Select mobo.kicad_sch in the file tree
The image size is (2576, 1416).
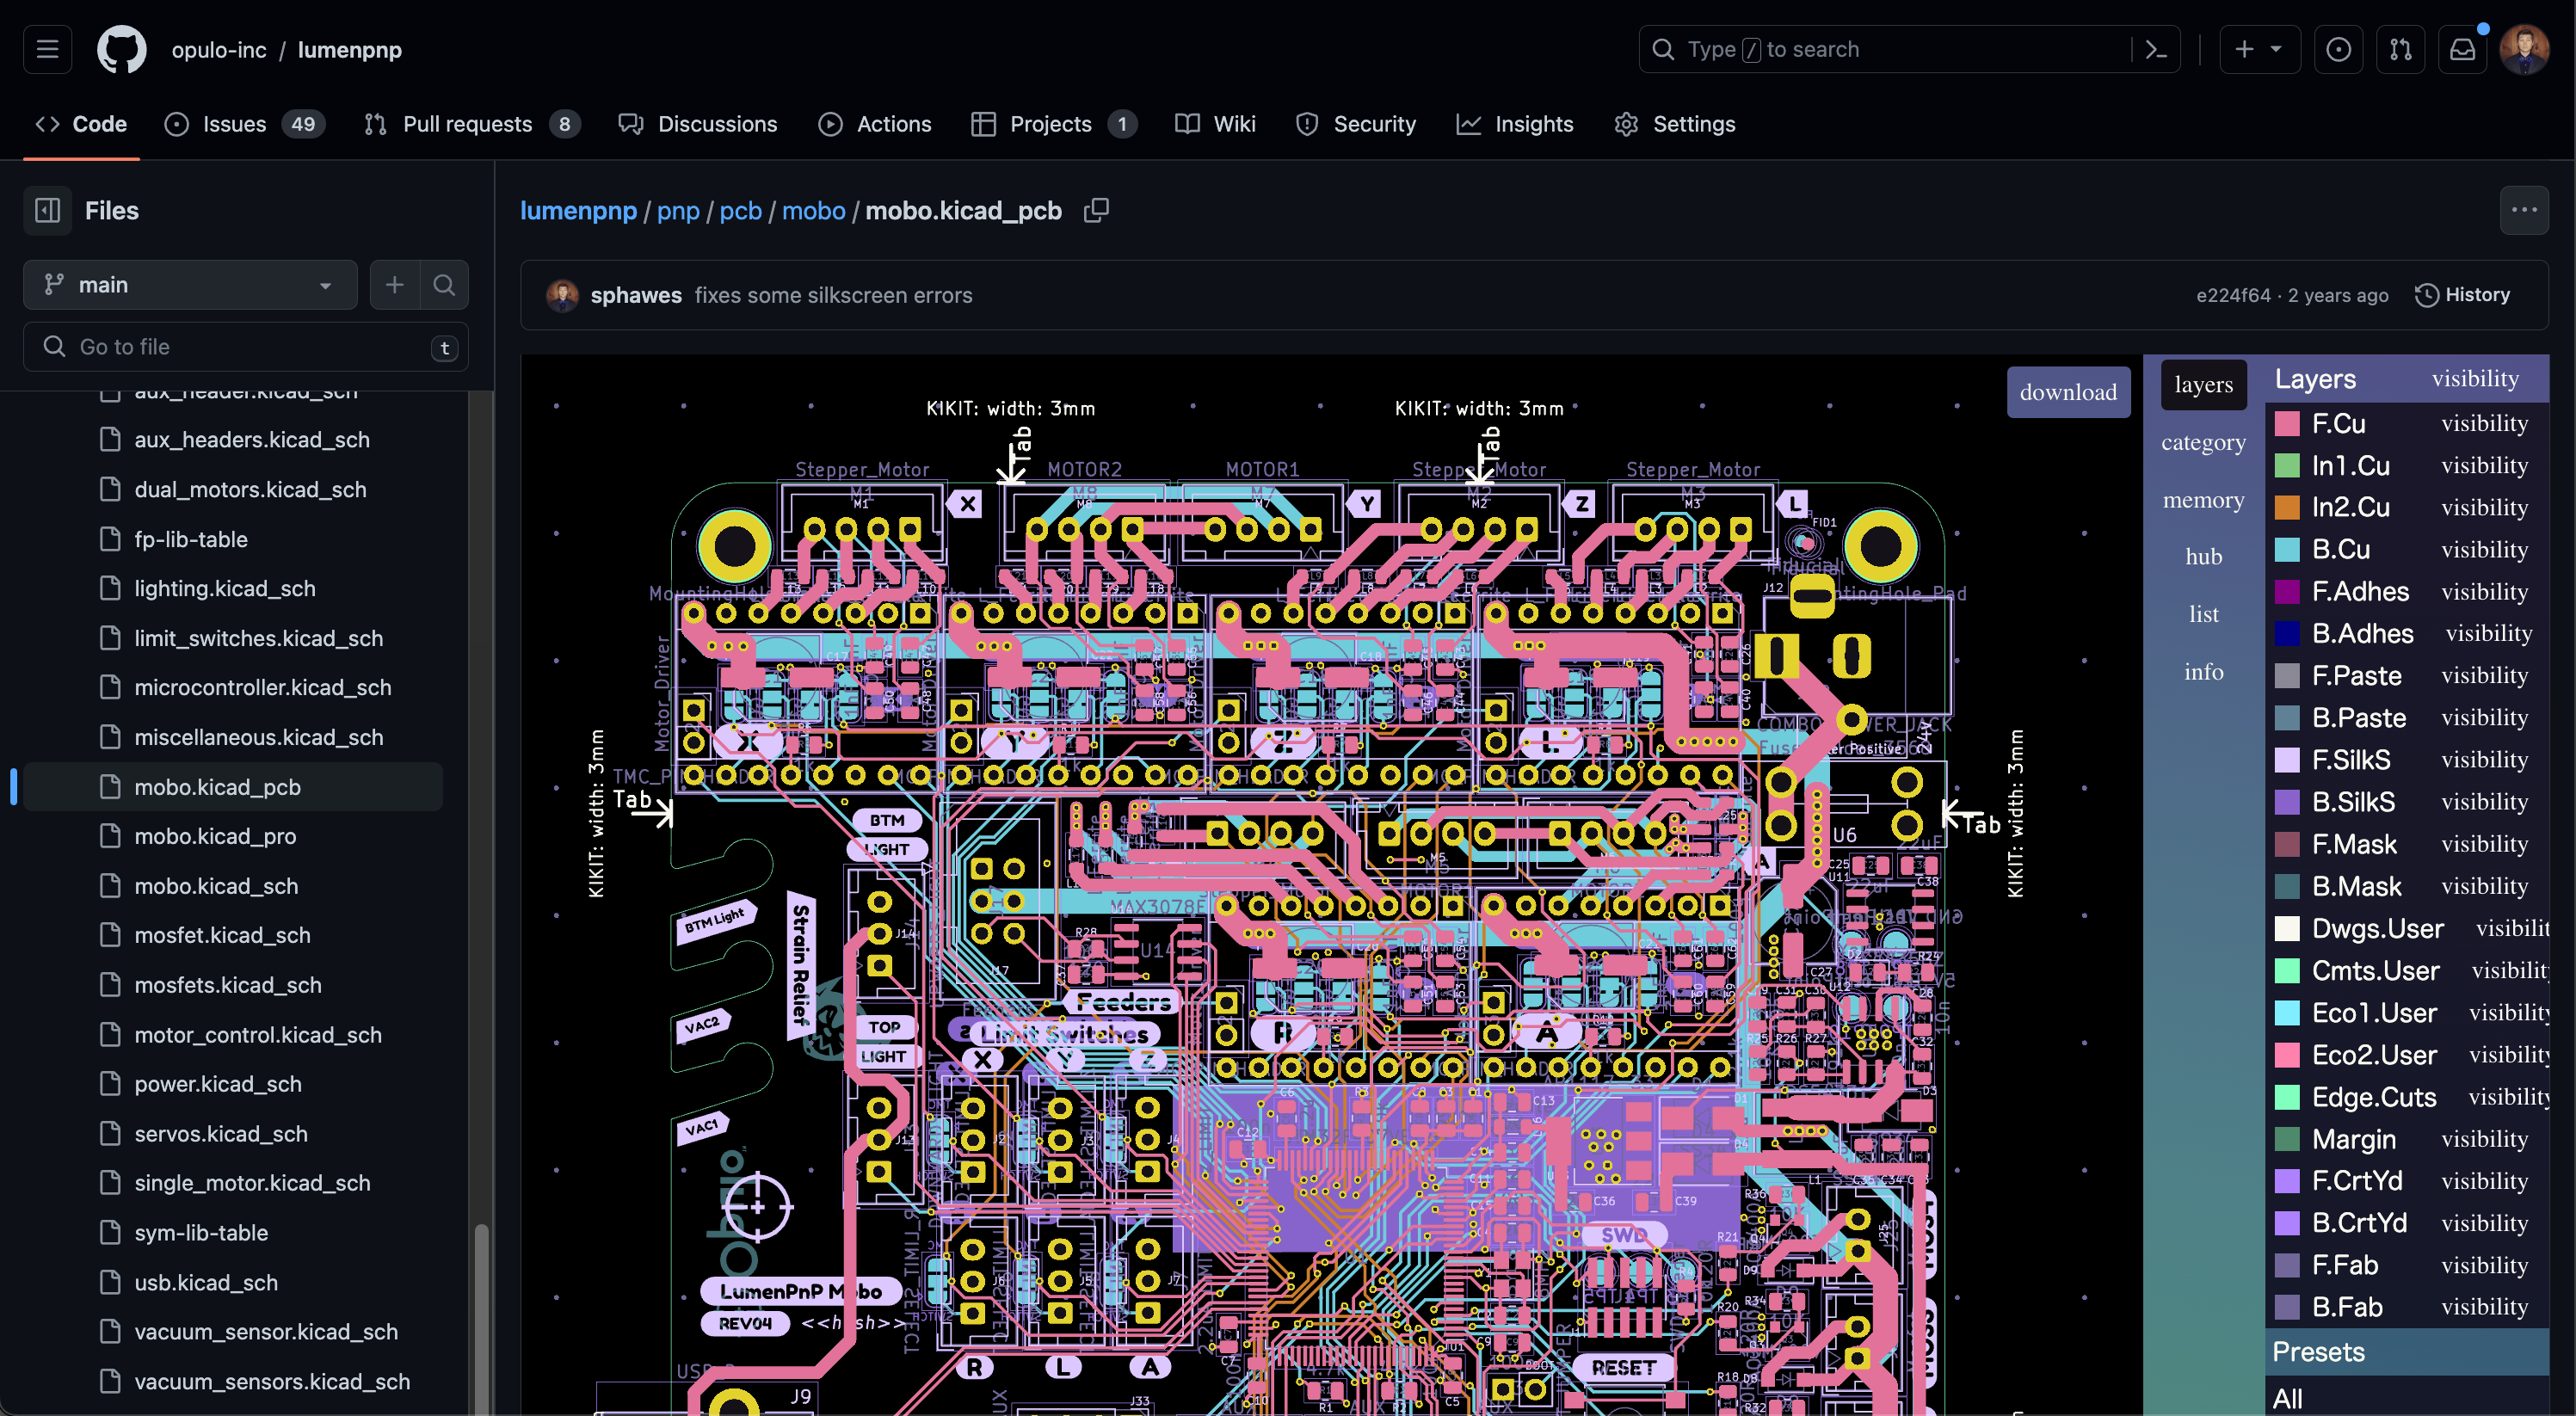[x=215, y=886]
